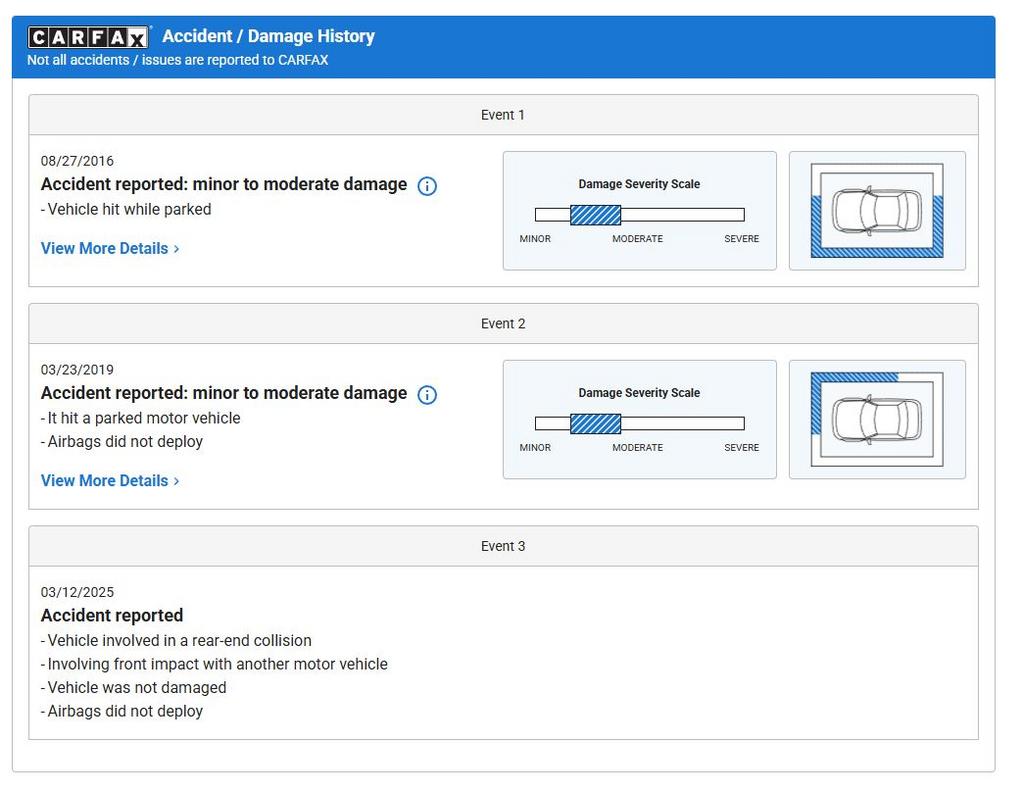Screen dimensions: 1024x793
Task: Click the shaded bar on Event 1's severity scale
Action: point(595,215)
